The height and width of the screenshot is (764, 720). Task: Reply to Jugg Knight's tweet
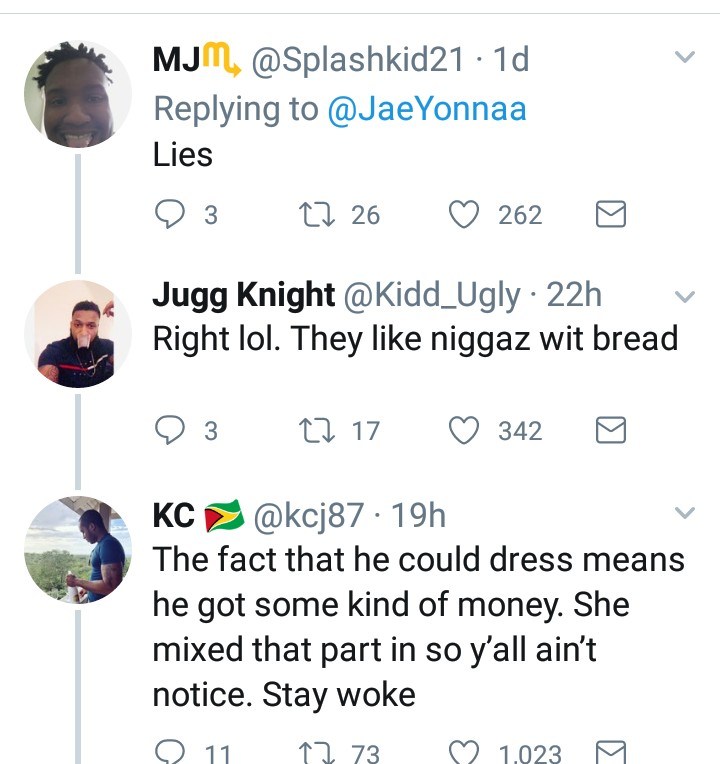pos(173,431)
